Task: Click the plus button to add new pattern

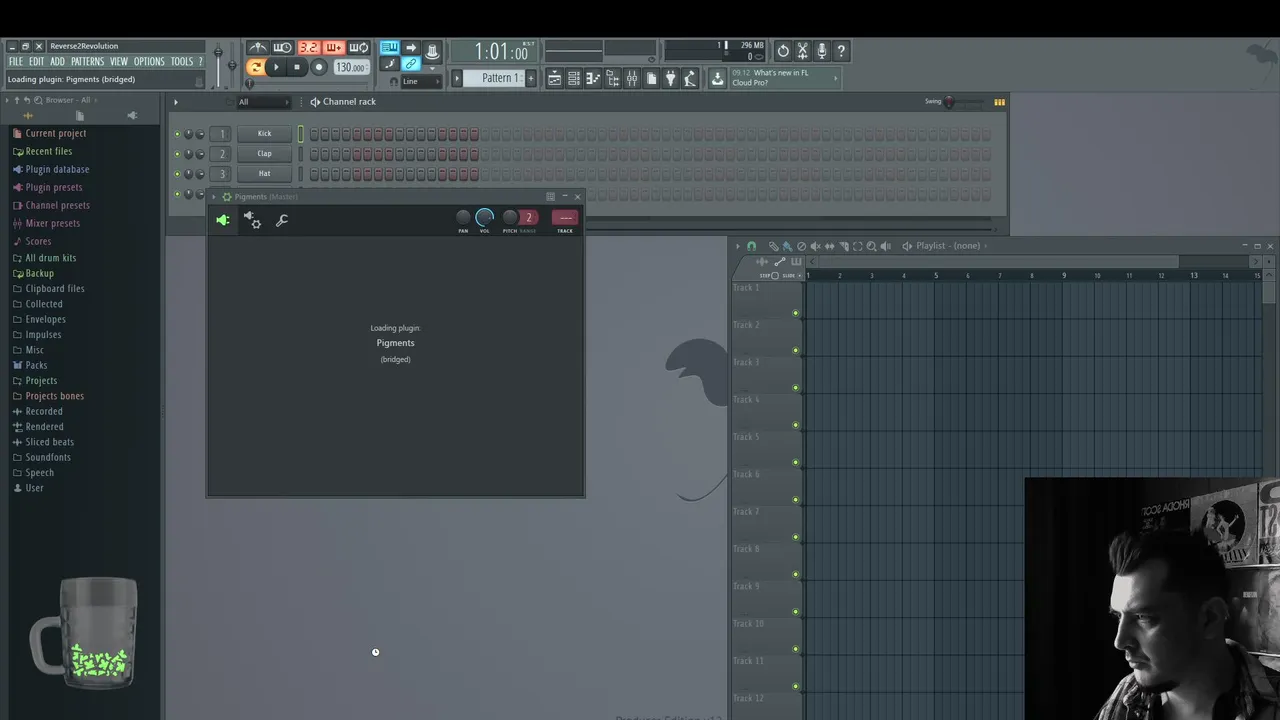Action: 531,78
